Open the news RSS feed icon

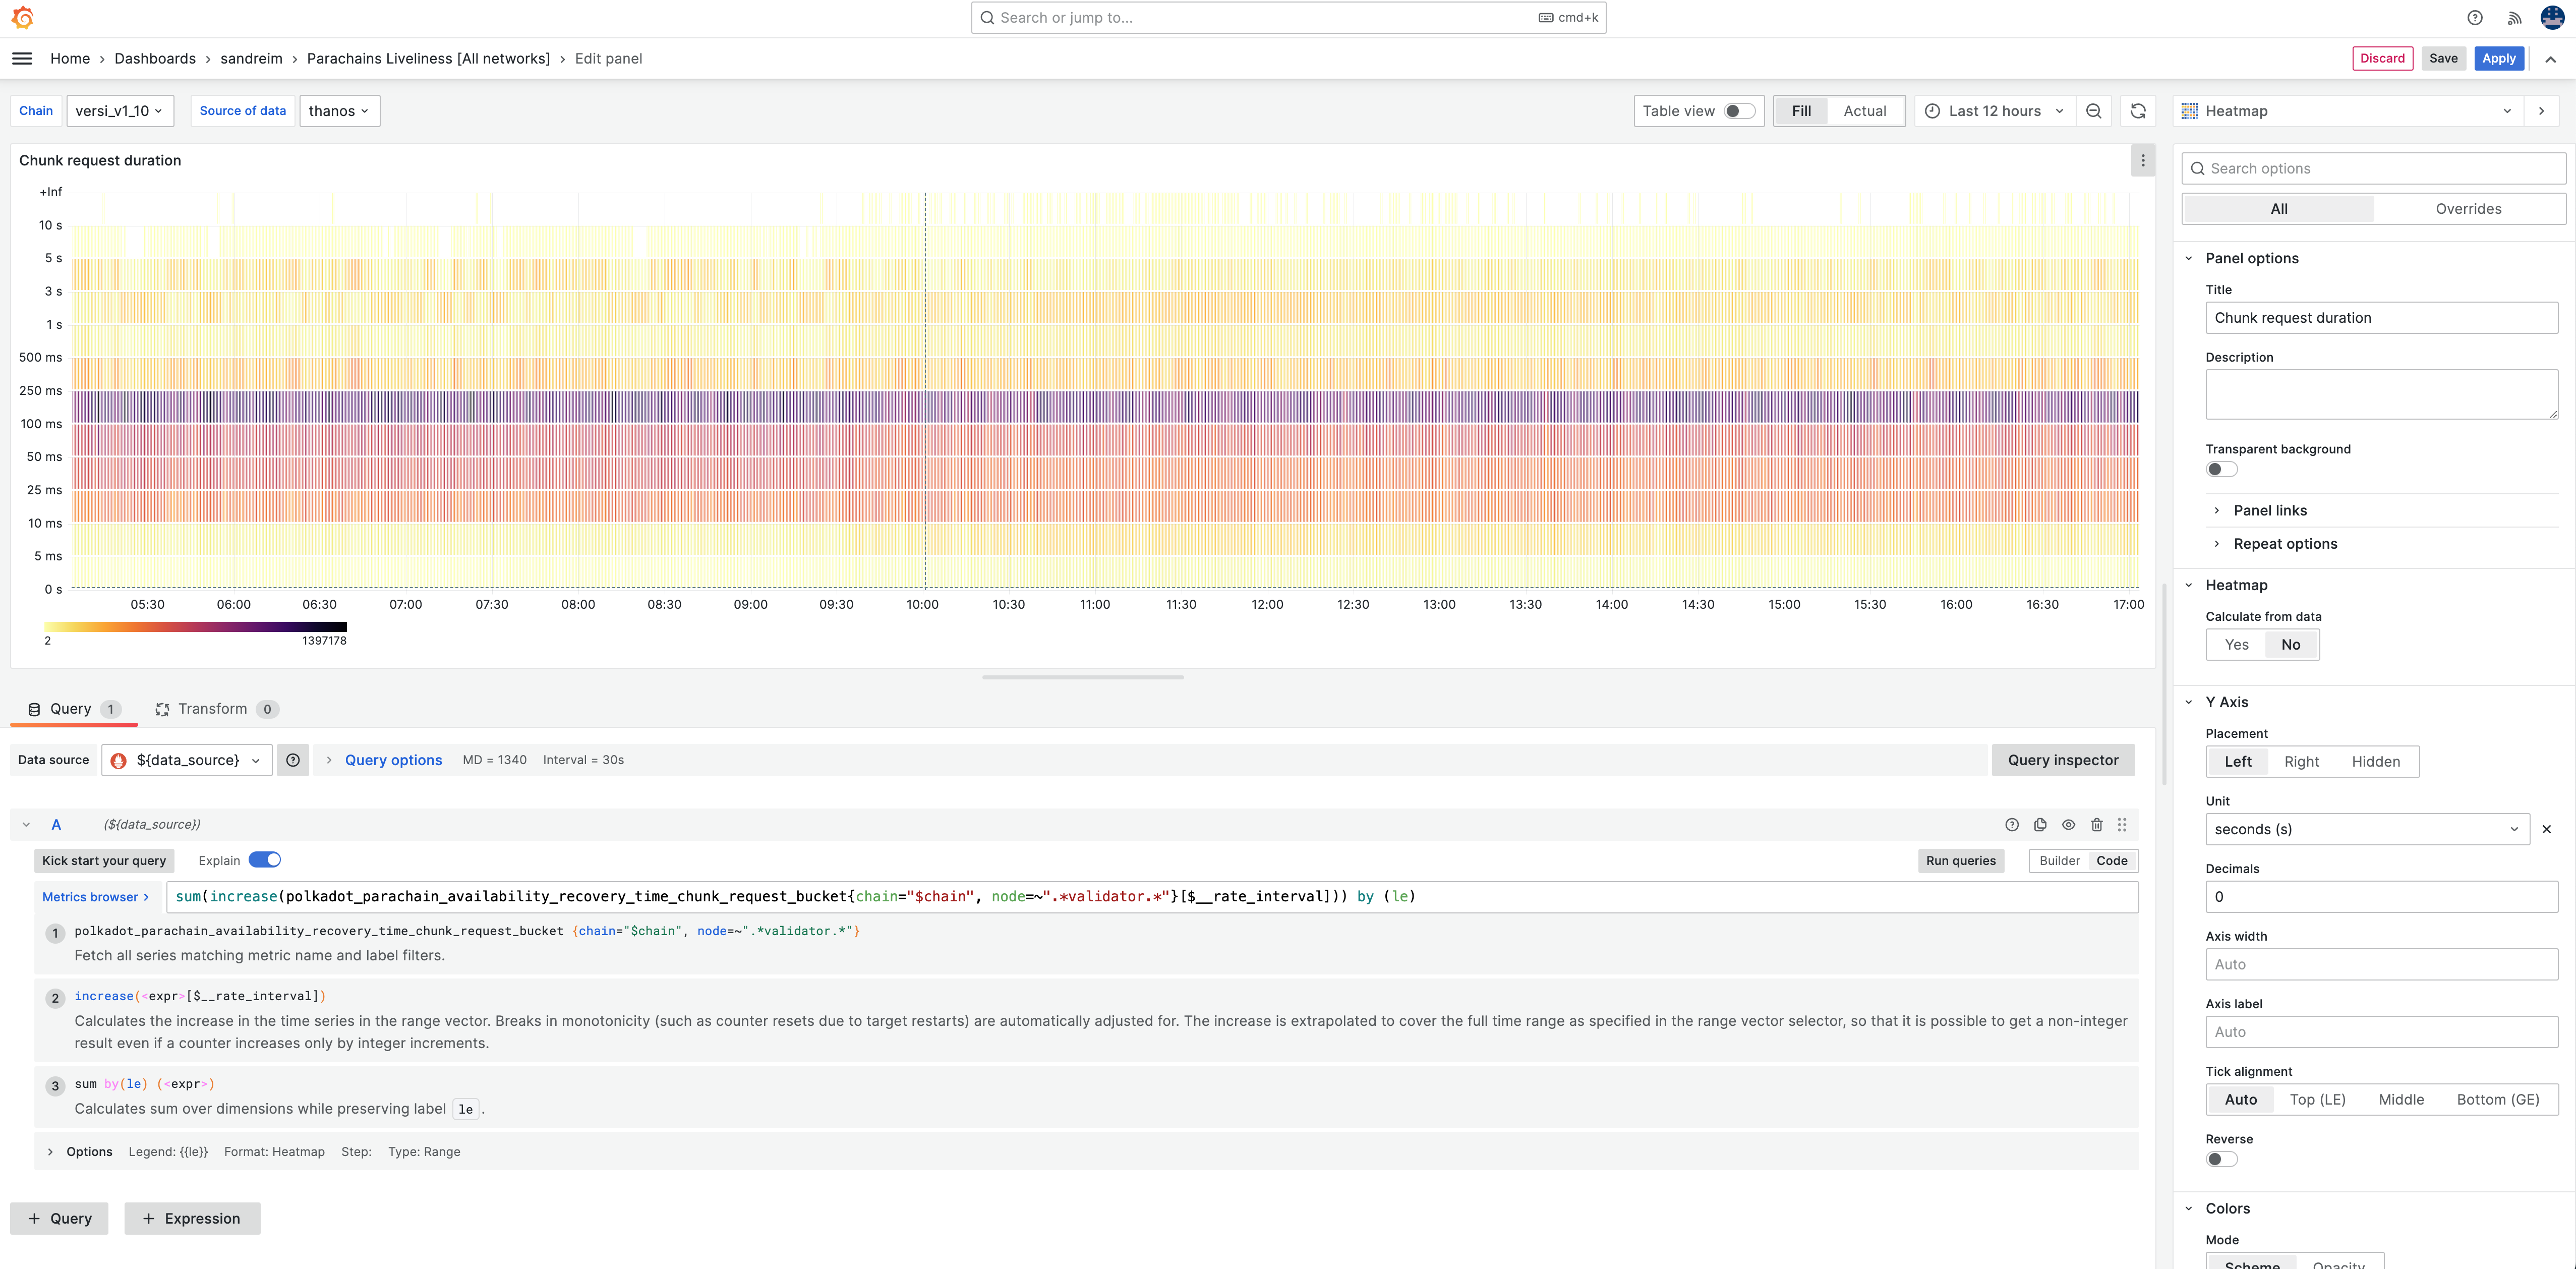click(x=2514, y=18)
